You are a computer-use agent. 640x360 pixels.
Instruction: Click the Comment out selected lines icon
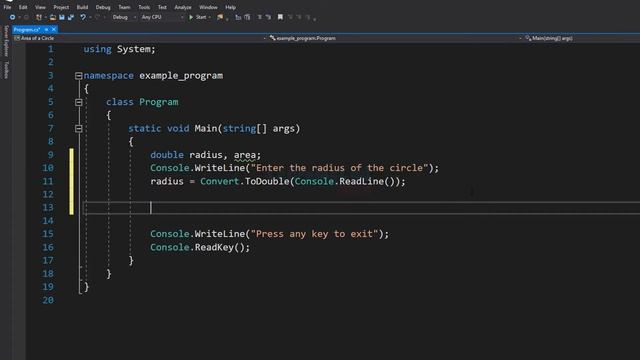[x=260, y=17]
